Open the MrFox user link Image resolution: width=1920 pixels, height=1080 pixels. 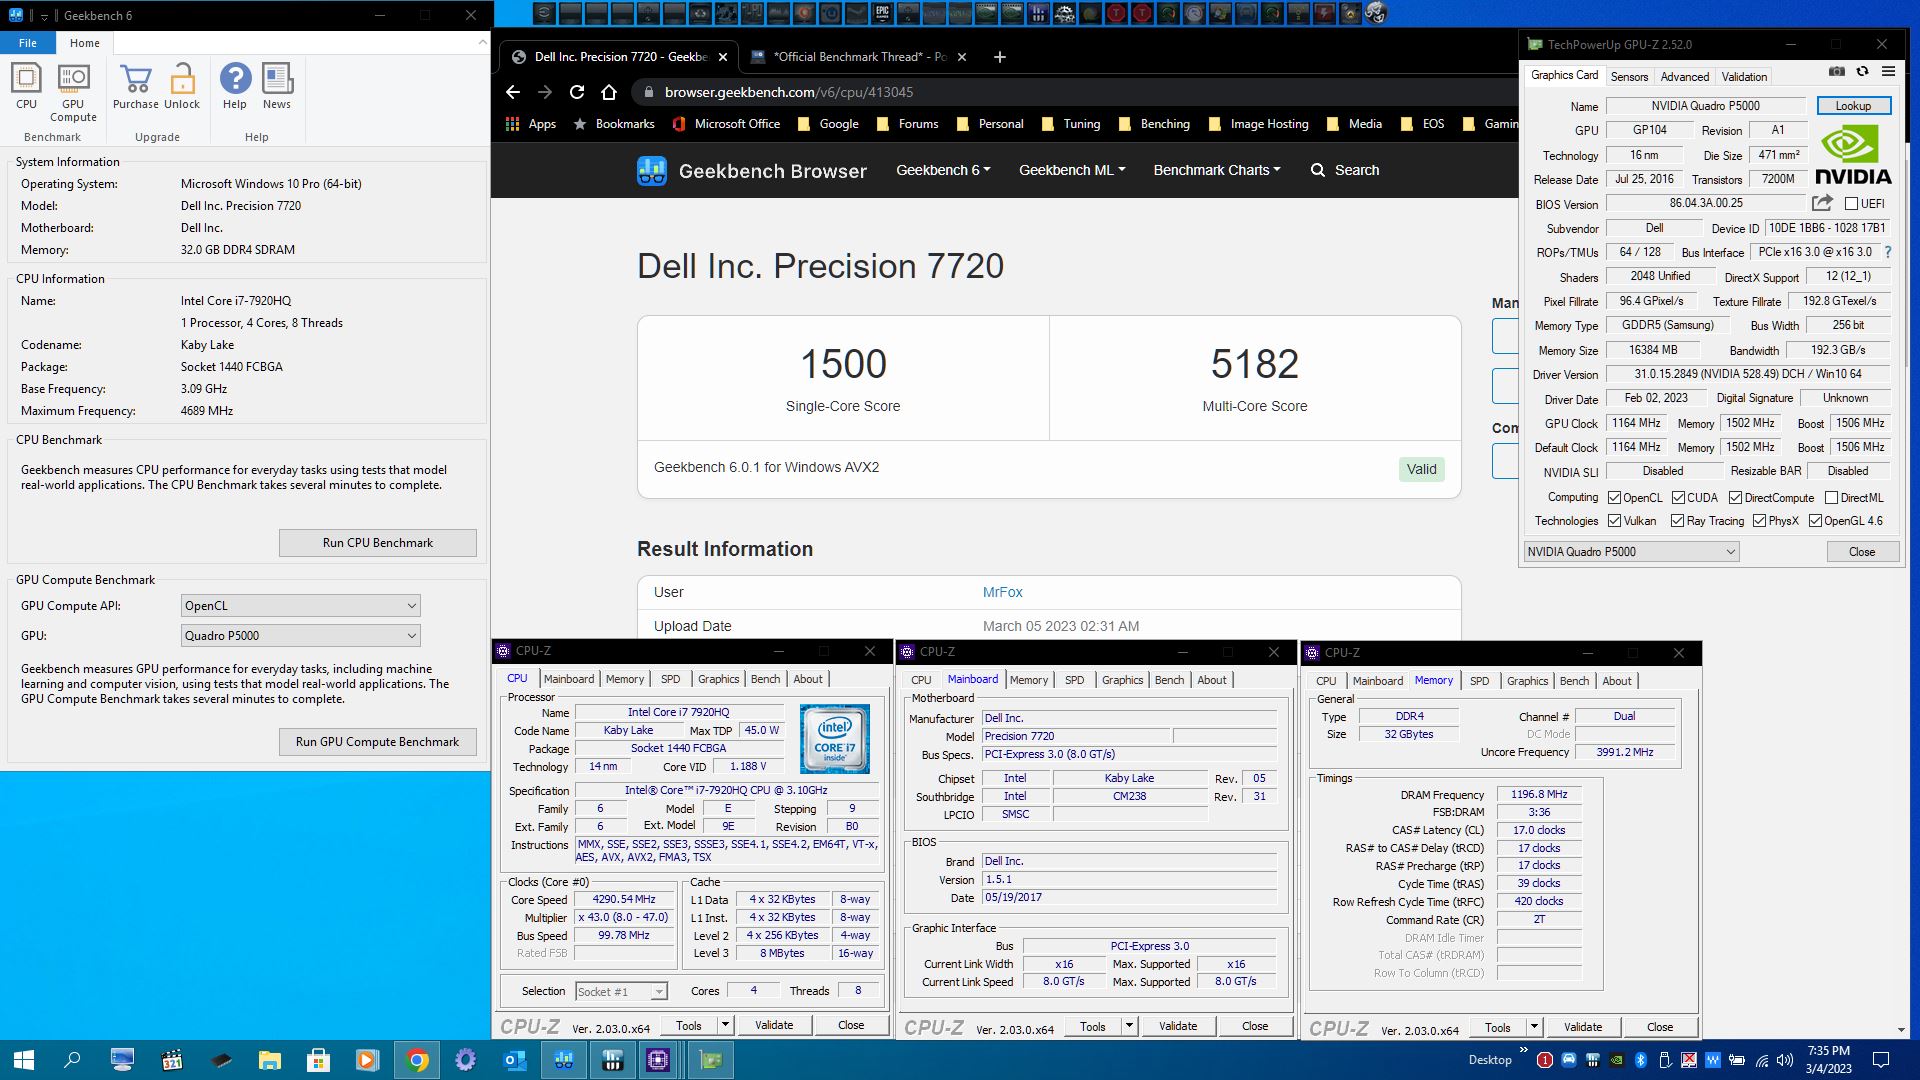coord(1002,592)
